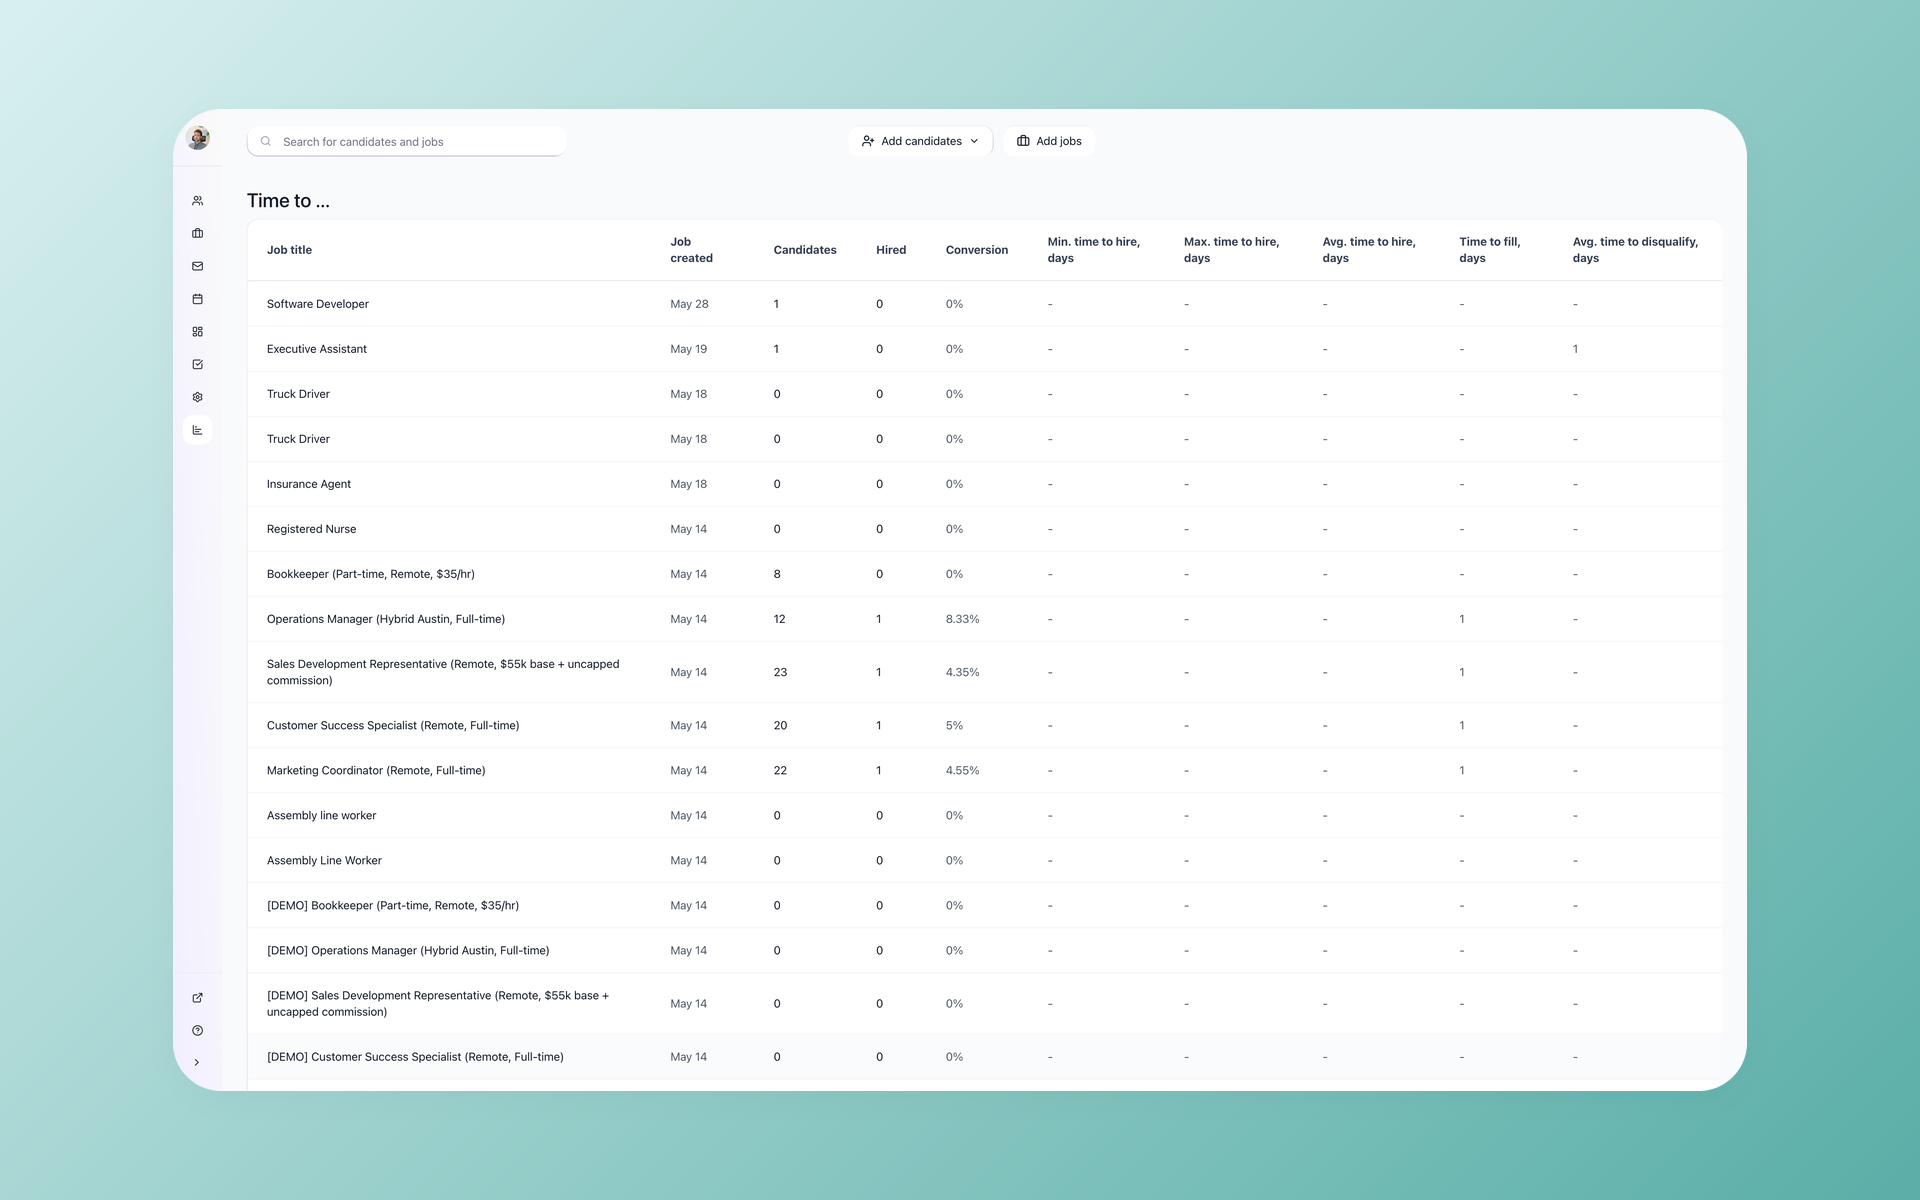Click the 4.55% conversion value
The height and width of the screenshot is (1200, 1920).
point(962,770)
